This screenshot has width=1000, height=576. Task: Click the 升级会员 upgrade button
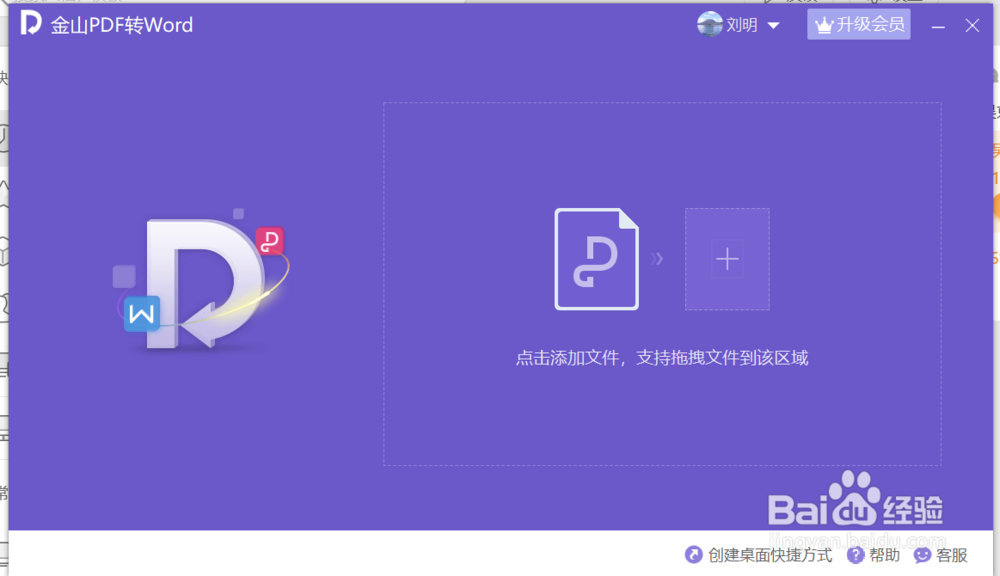tap(858, 24)
